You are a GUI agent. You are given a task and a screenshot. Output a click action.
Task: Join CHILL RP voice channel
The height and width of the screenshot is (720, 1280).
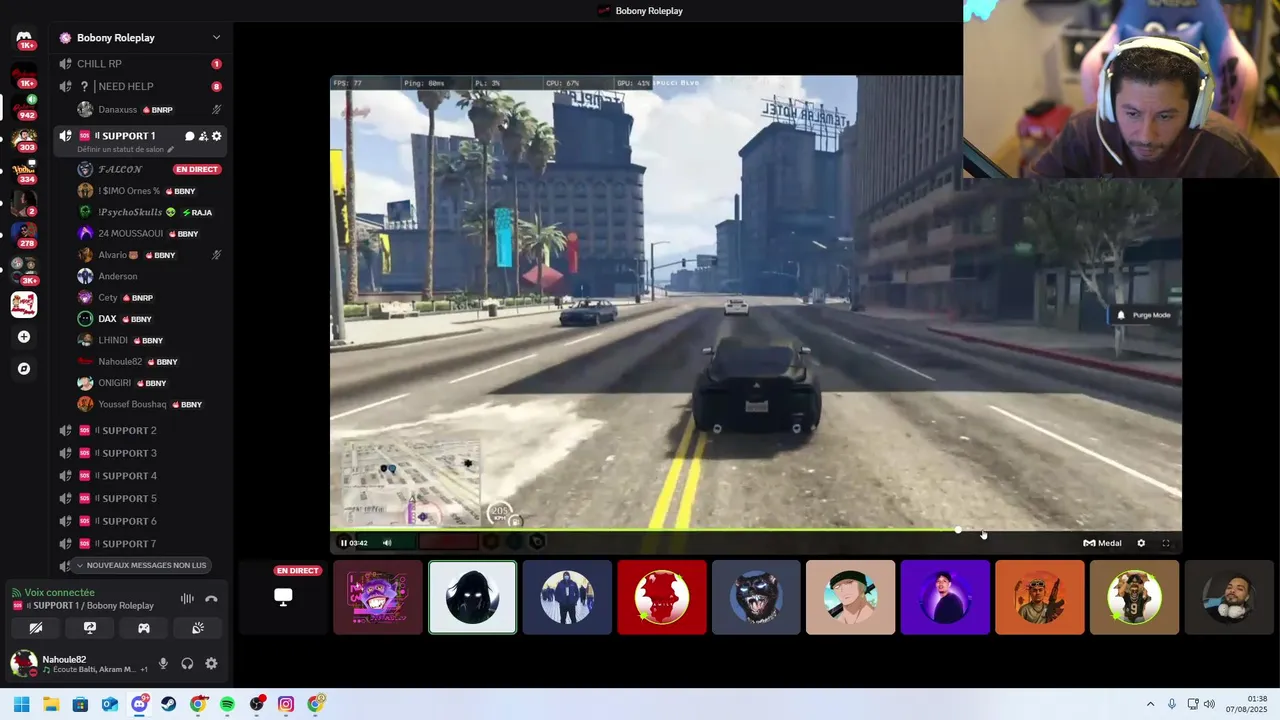[140, 64]
